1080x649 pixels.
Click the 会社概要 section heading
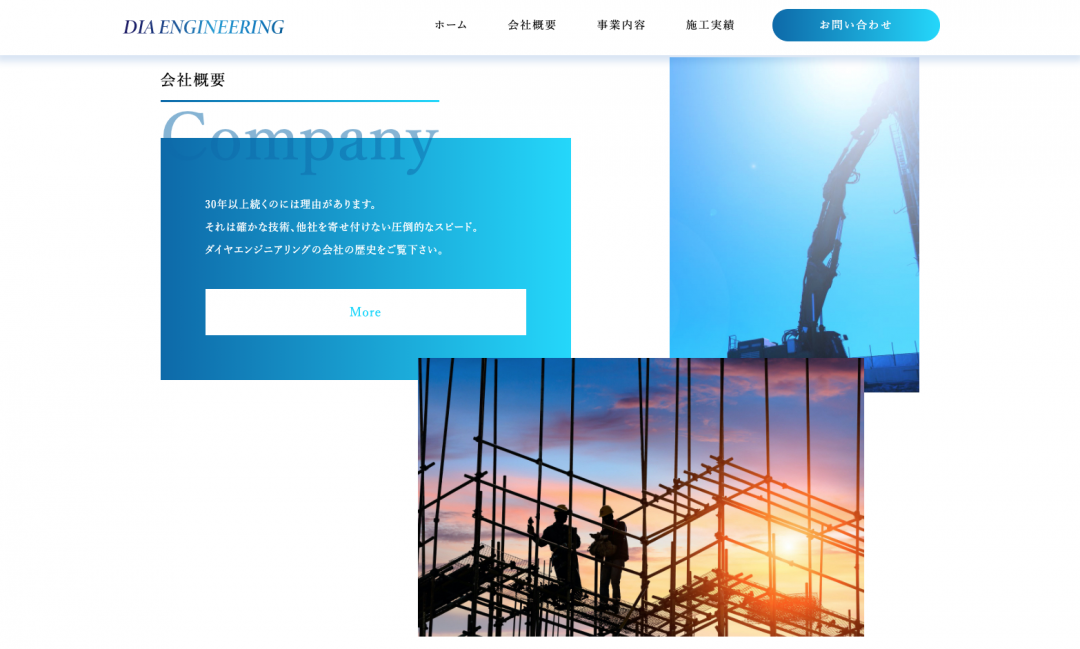(x=193, y=80)
